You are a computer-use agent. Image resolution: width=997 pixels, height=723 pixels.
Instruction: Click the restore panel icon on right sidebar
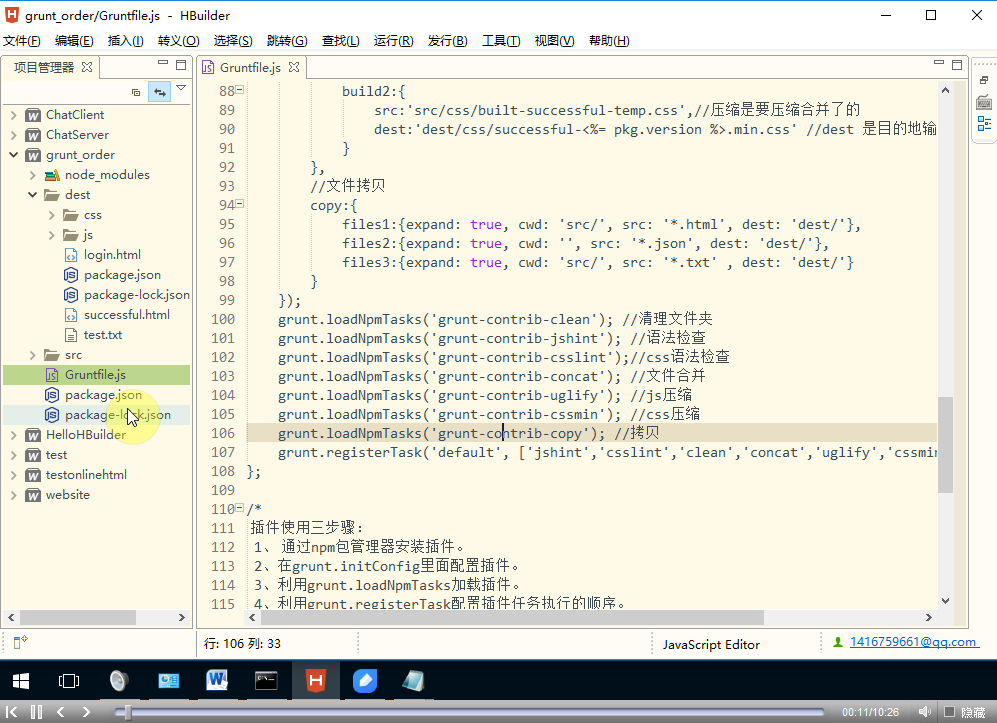(x=984, y=80)
